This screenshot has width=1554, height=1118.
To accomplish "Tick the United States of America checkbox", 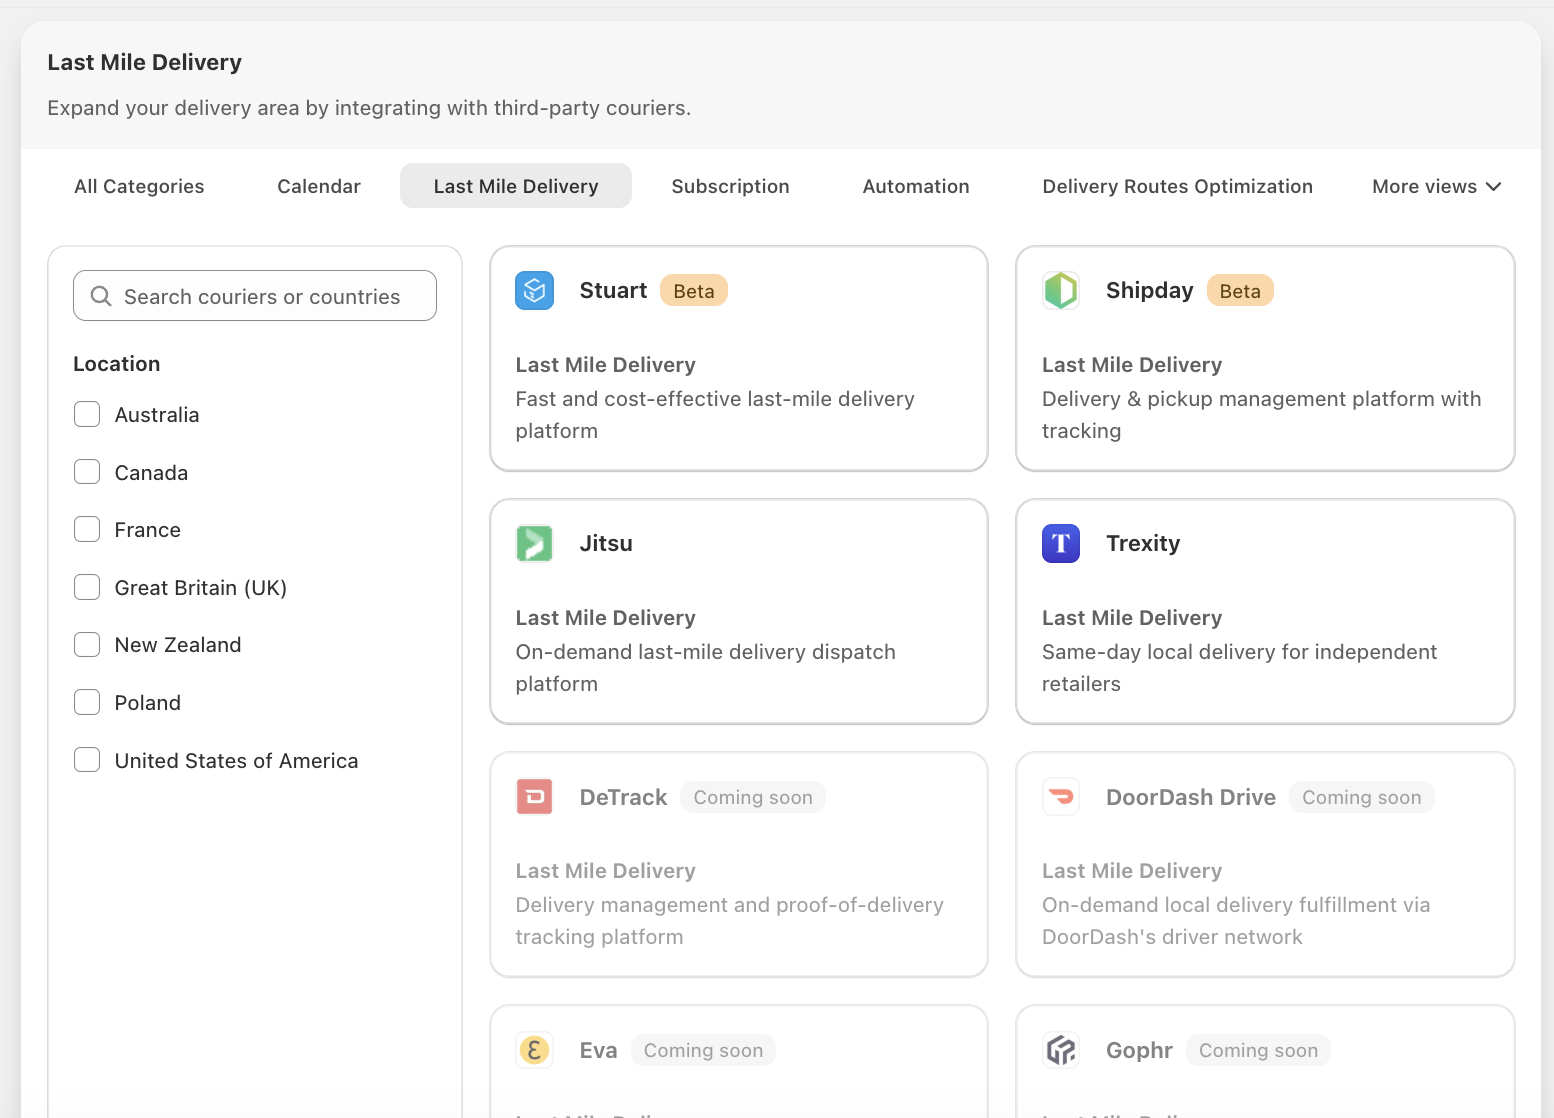I will pos(87,760).
